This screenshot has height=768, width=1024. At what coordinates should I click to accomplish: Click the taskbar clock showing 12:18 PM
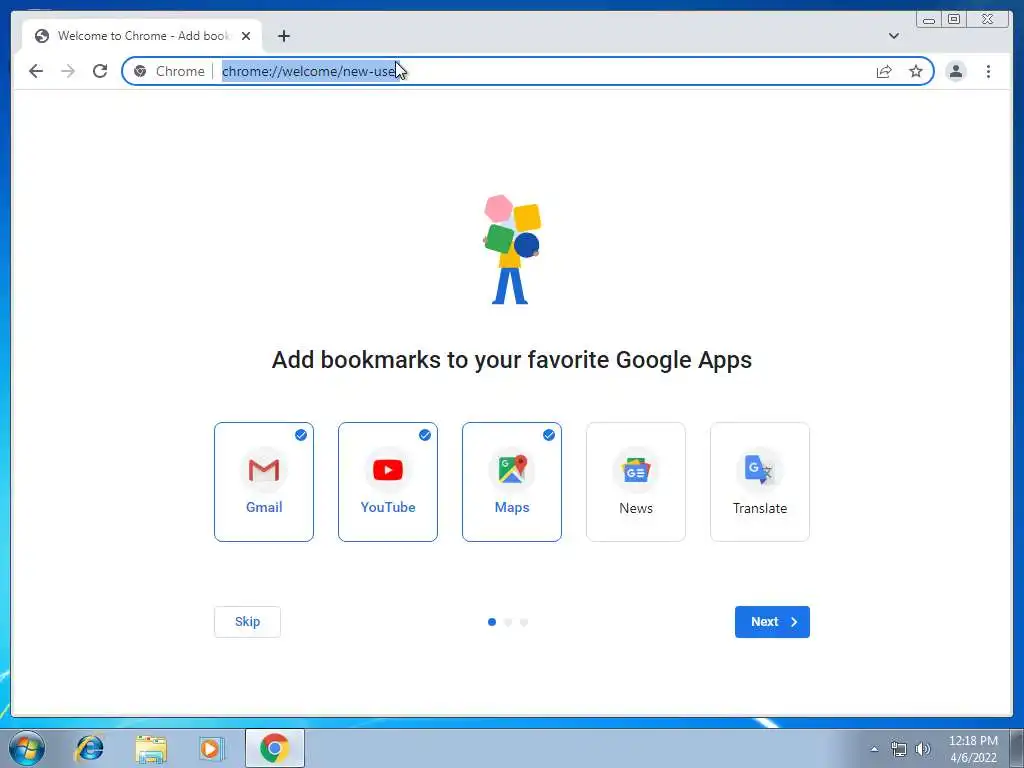pos(973,749)
